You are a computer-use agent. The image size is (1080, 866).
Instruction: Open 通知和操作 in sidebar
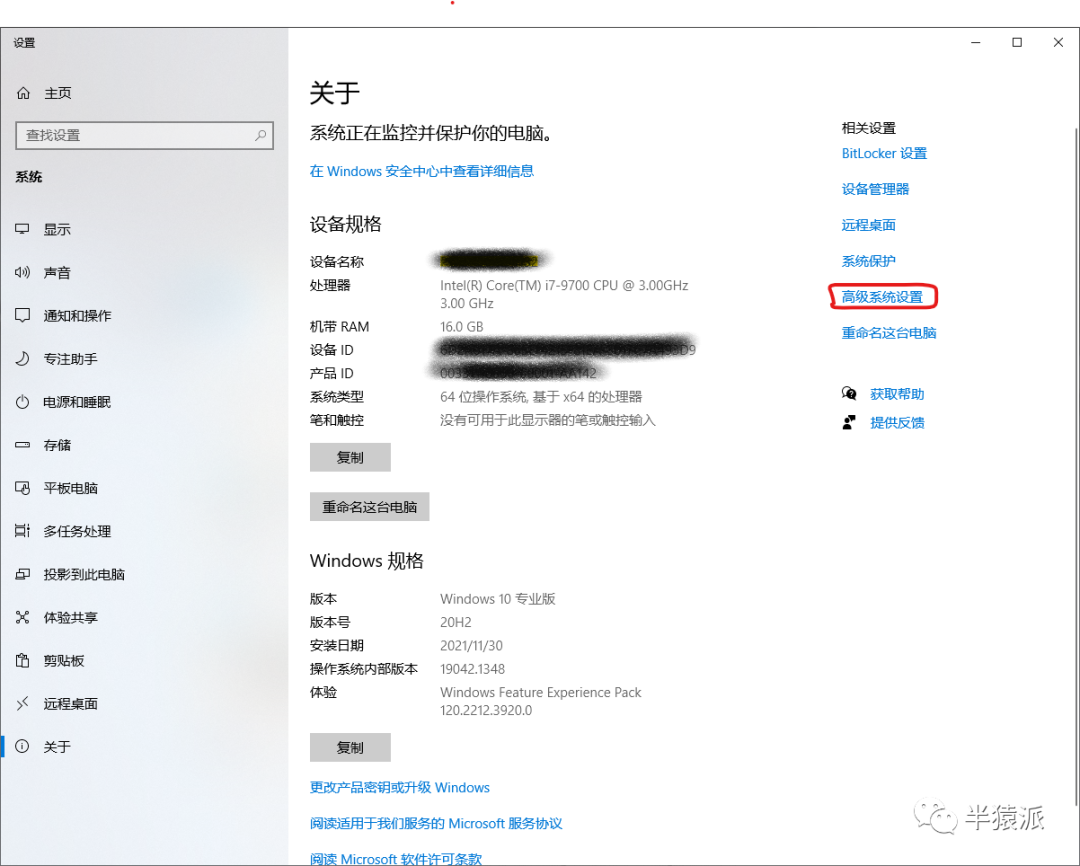144,316
